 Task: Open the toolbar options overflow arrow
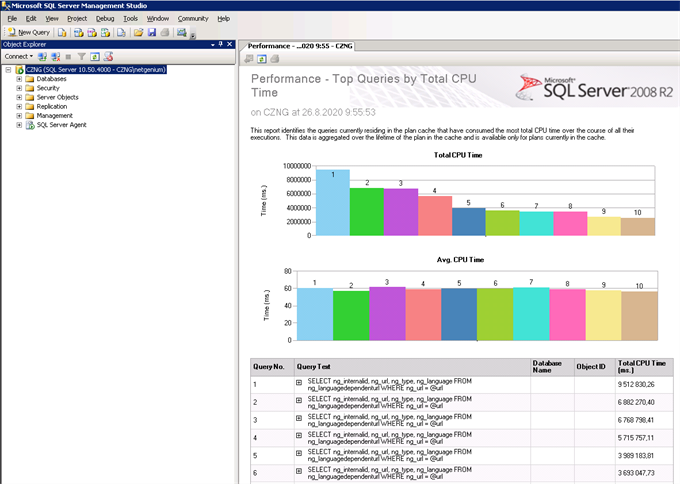[x=193, y=36]
